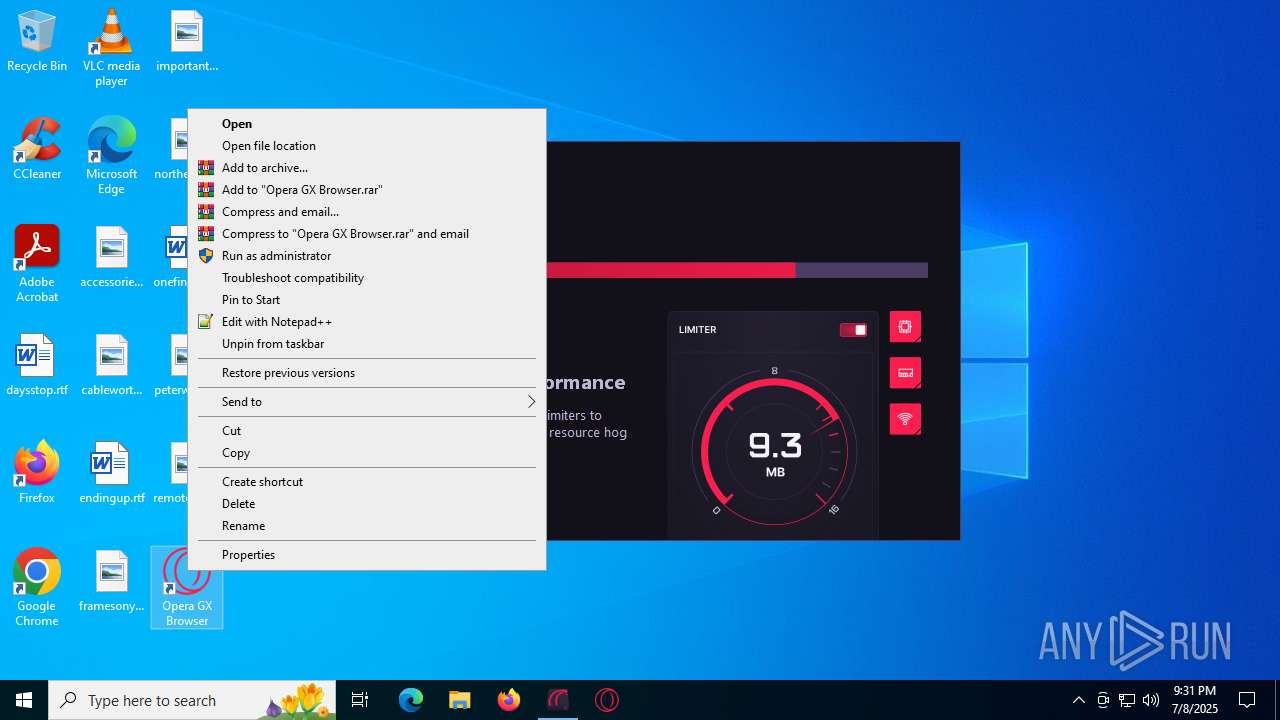Open File Explorer from the taskbar
The width and height of the screenshot is (1280, 720).
pos(459,700)
